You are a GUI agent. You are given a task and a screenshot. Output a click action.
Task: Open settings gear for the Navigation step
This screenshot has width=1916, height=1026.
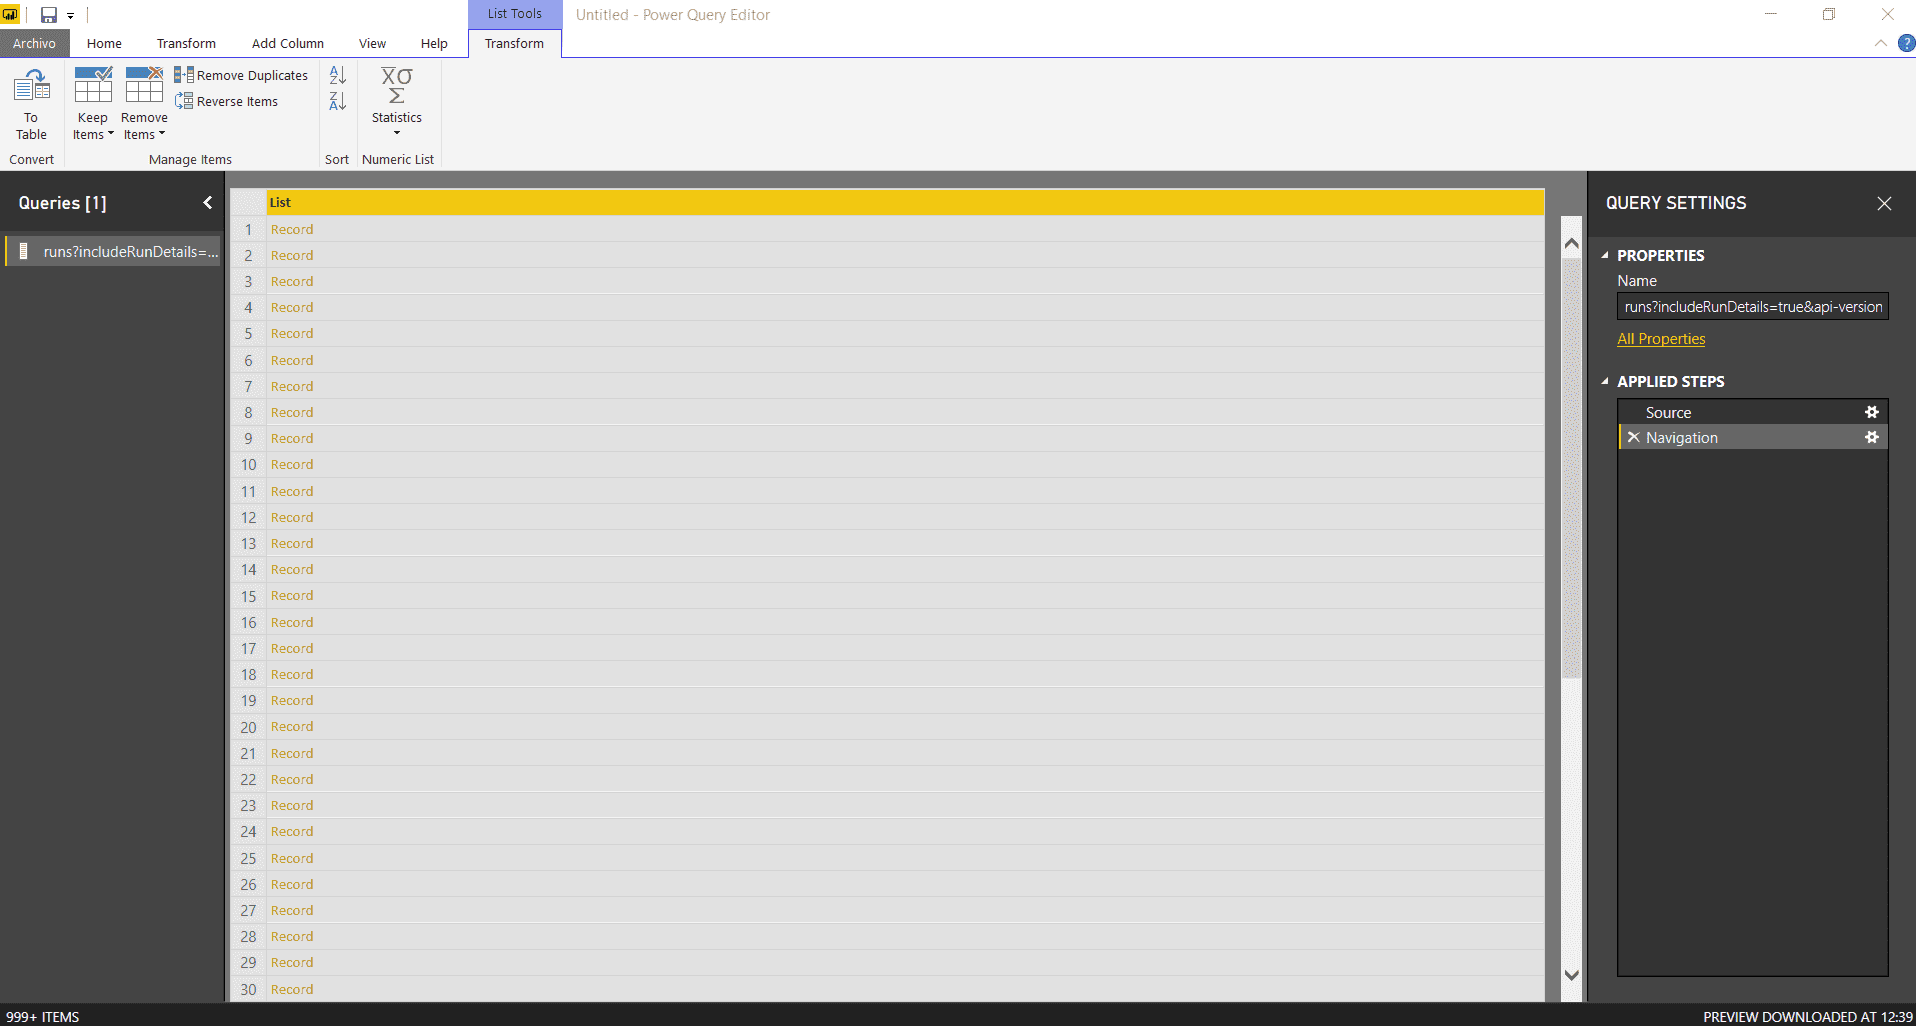[1872, 437]
